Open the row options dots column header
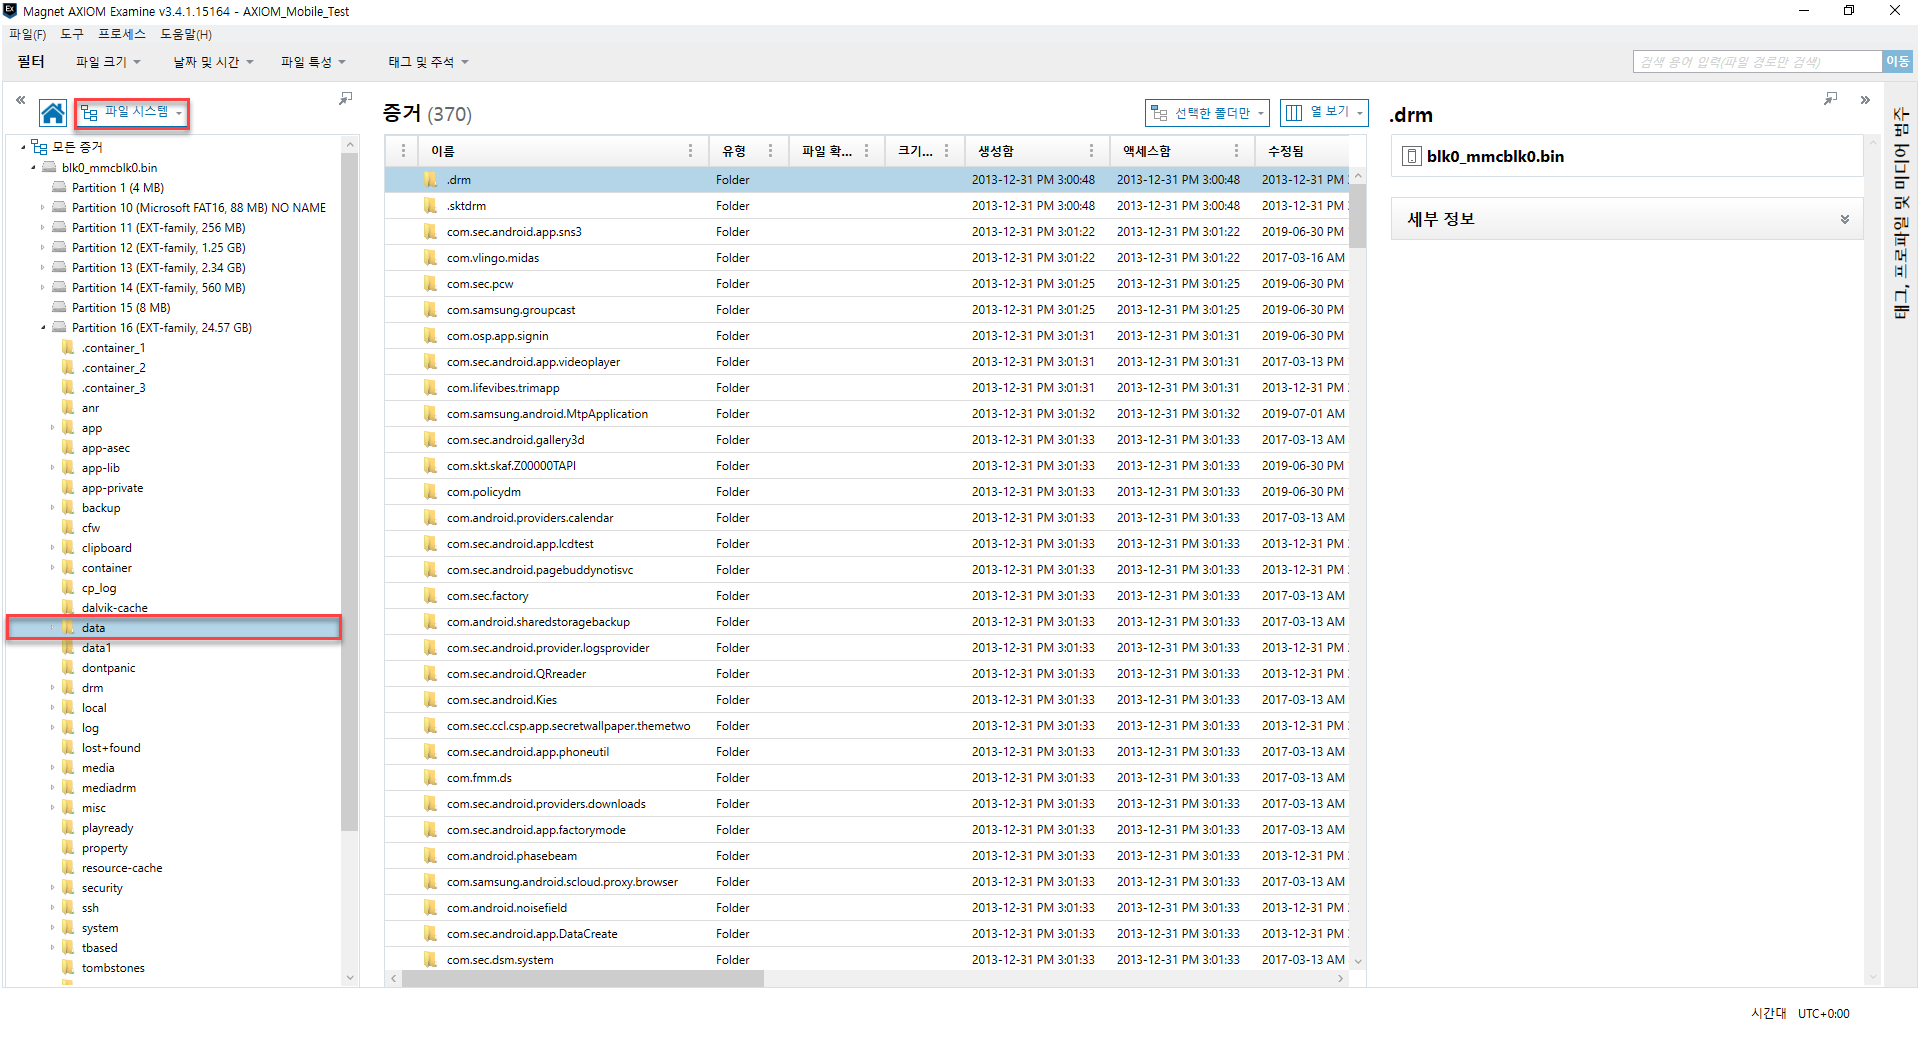Image resolution: width=1920 pixels, height=1040 pixels. [403, 151]
